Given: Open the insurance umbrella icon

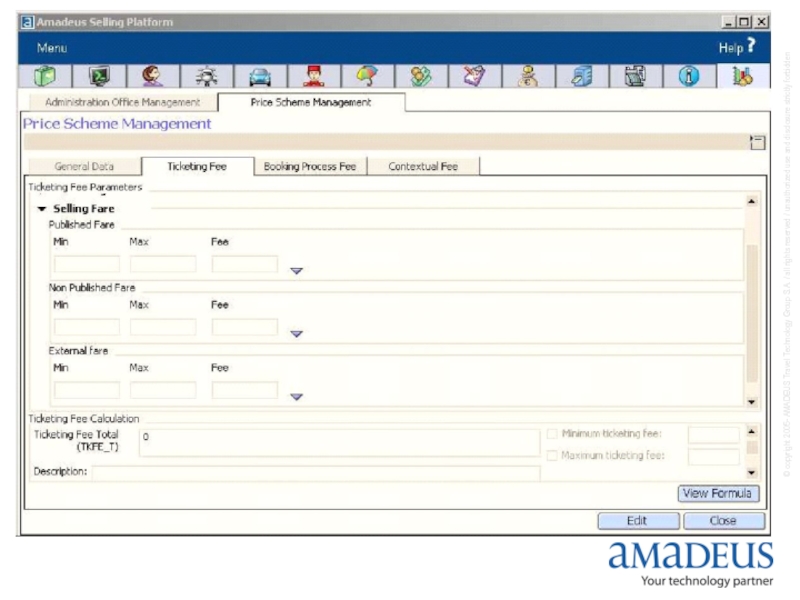Looking at the screenshot, I should [368, 77].
